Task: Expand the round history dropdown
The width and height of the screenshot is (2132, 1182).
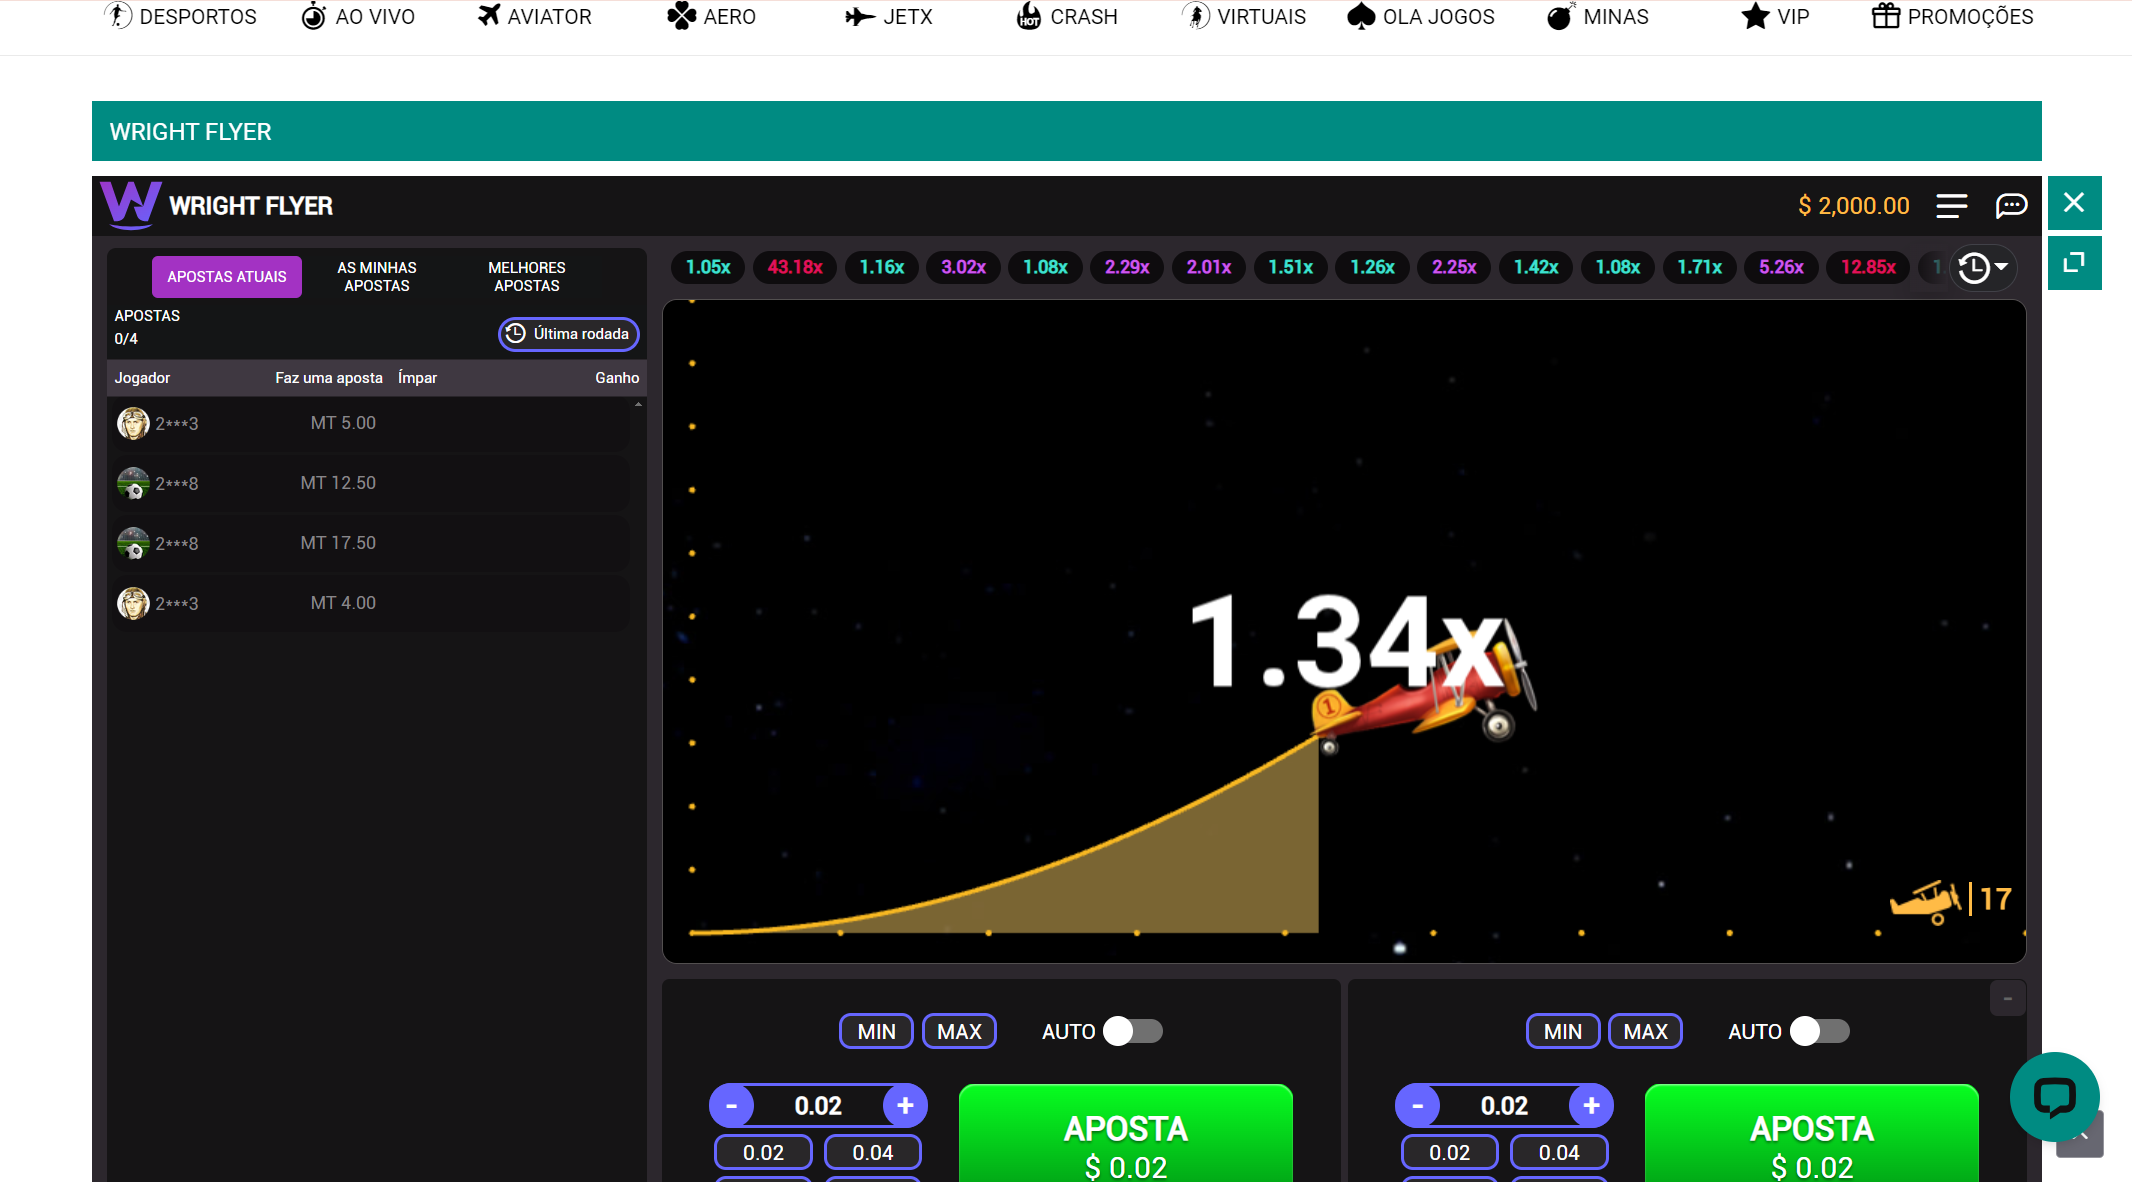Action: coord(1983,267)
